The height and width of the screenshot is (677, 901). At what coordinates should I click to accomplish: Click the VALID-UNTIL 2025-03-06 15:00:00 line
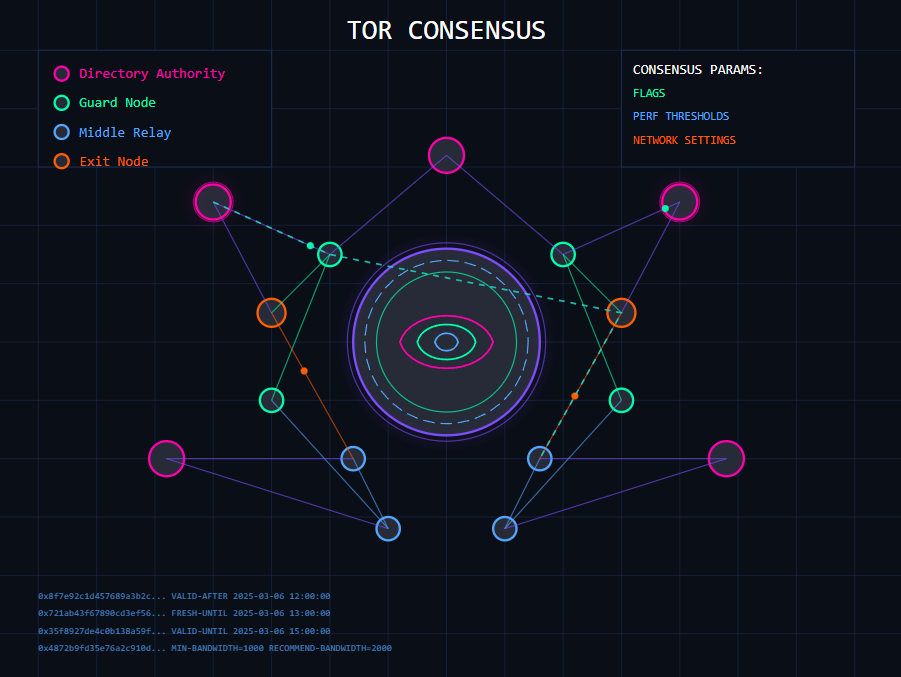coord(184,631)
